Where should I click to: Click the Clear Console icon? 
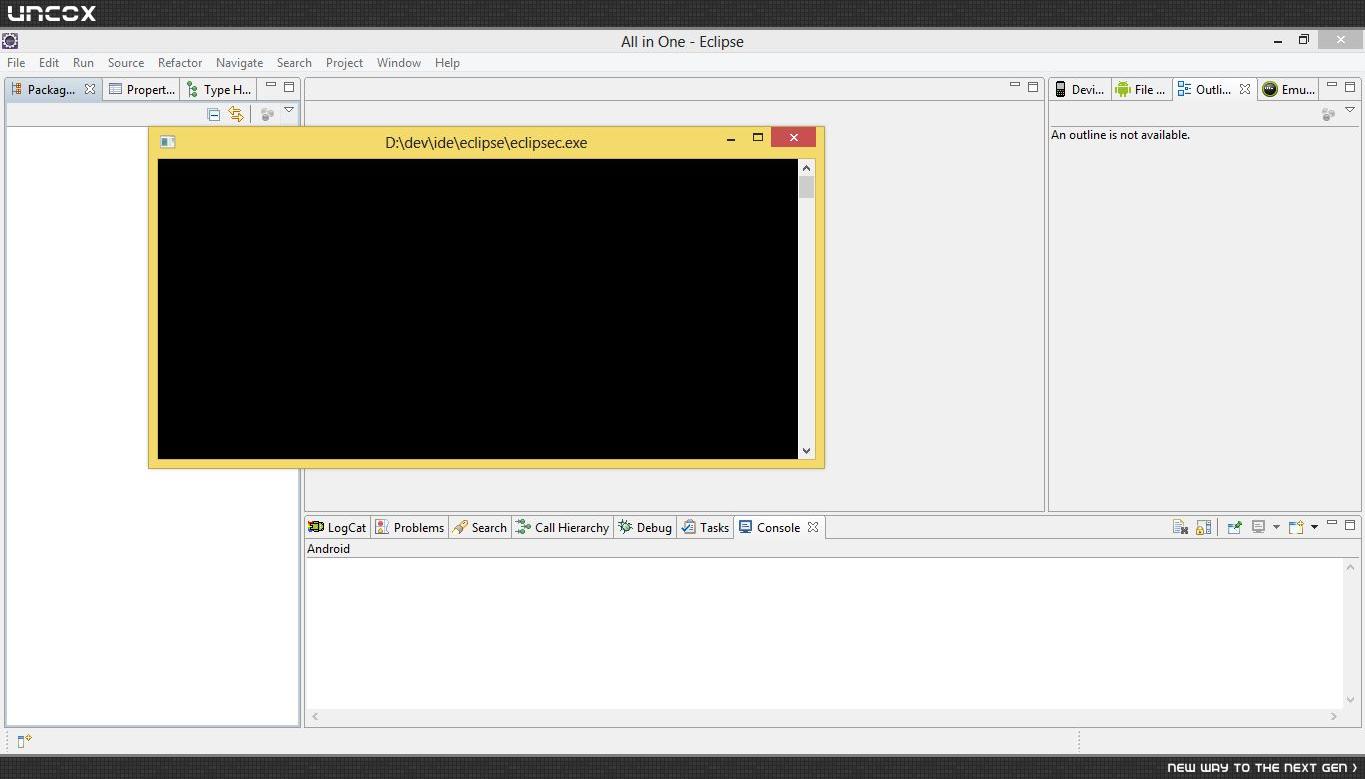tap(1180, 527)
